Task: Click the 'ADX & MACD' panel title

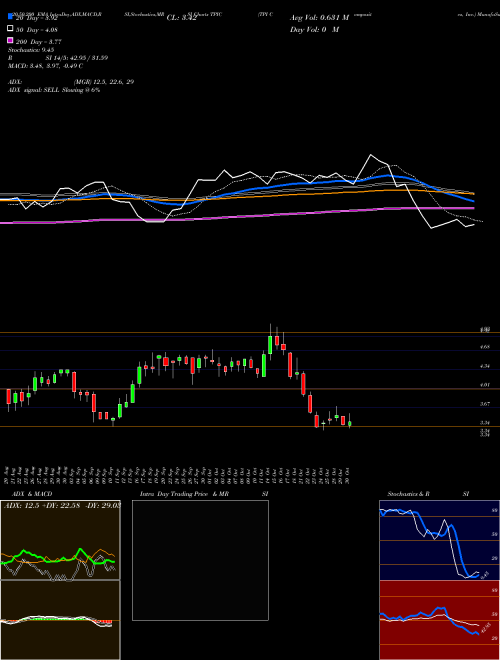Action: coord(32,494)
